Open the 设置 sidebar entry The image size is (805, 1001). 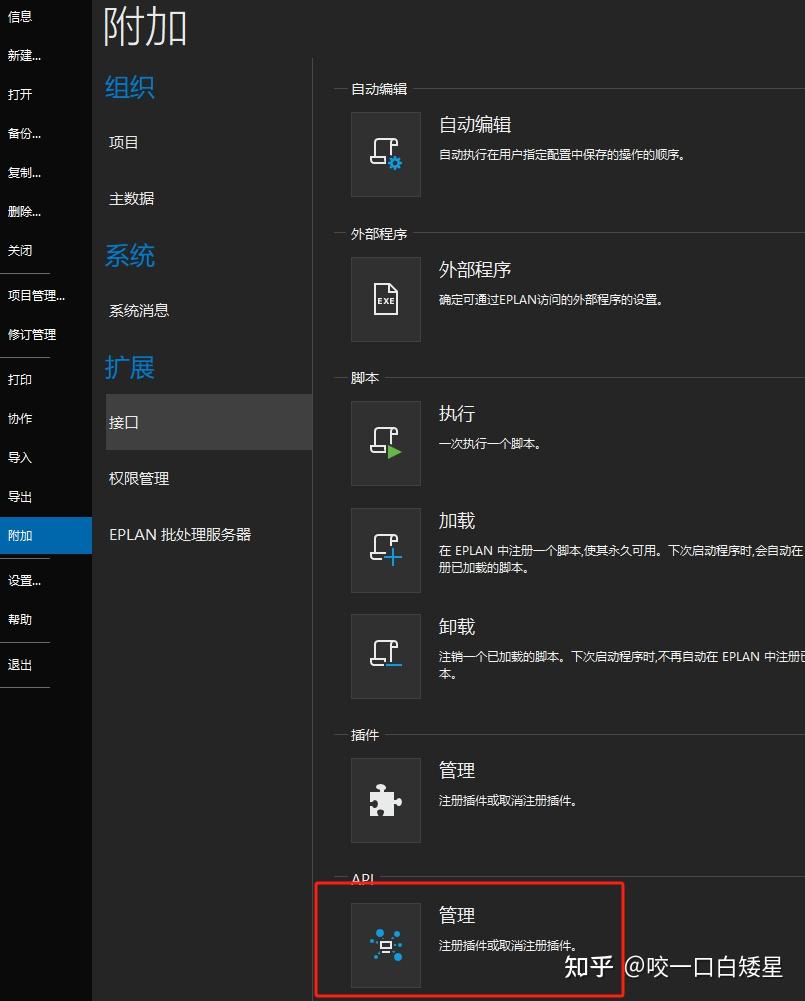[24, 580]
